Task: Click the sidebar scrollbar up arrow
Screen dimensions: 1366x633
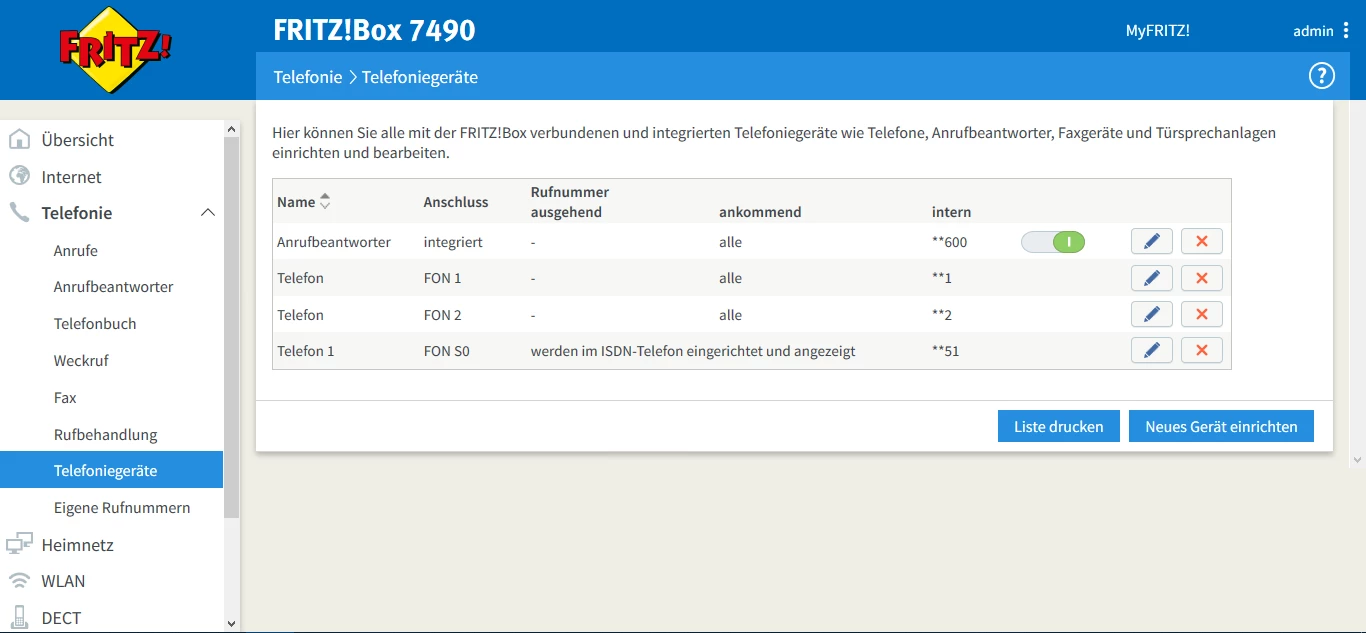Action: coord(232,129)
